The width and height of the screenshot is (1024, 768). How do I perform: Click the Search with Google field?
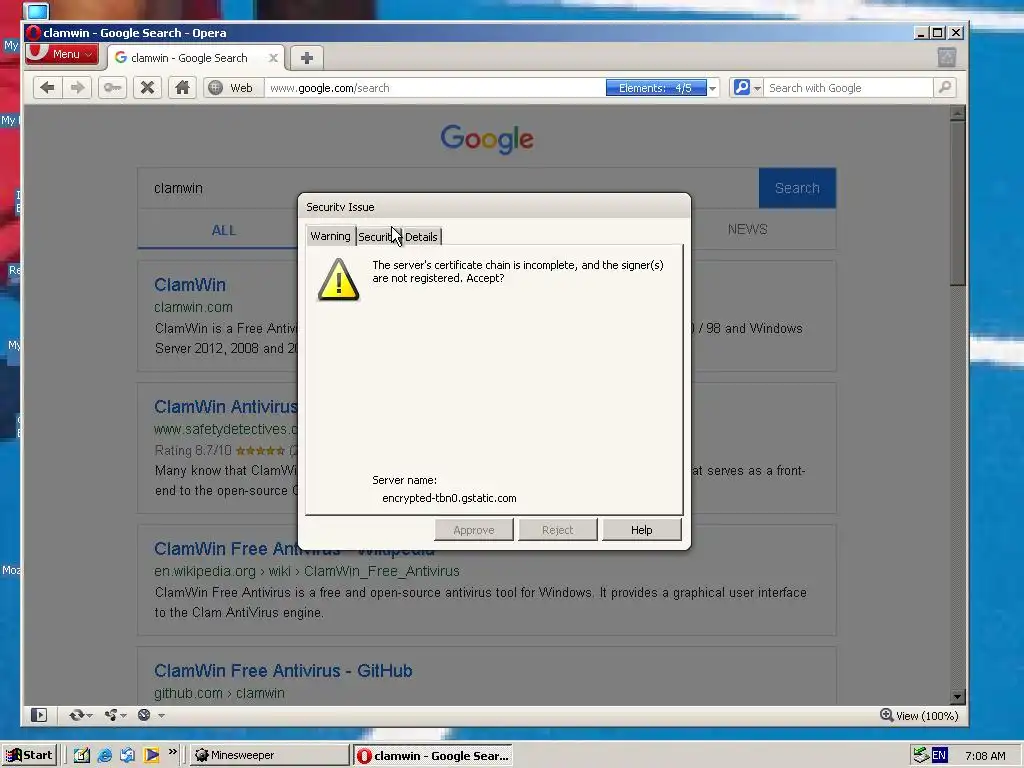pos(848,88)
